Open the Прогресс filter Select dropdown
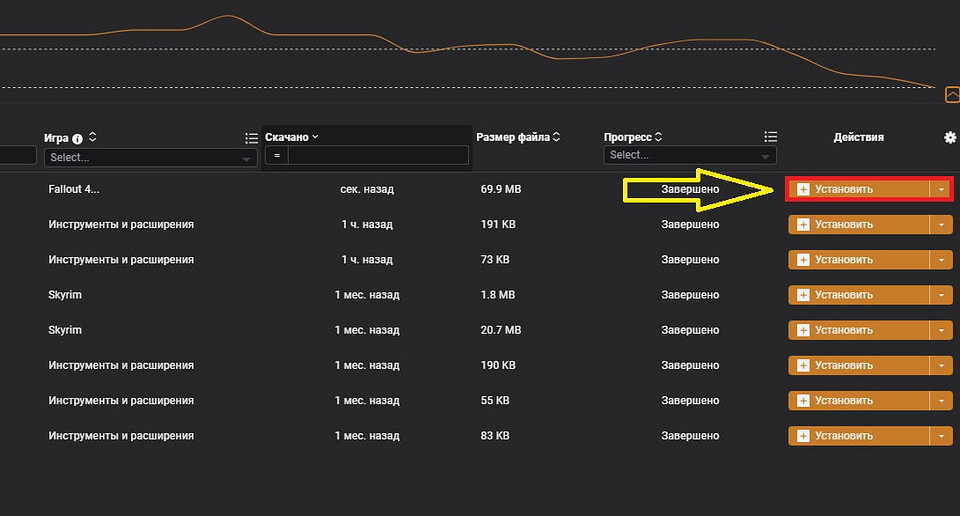Screen dimensions: 960x516 [x=690, y=155]
